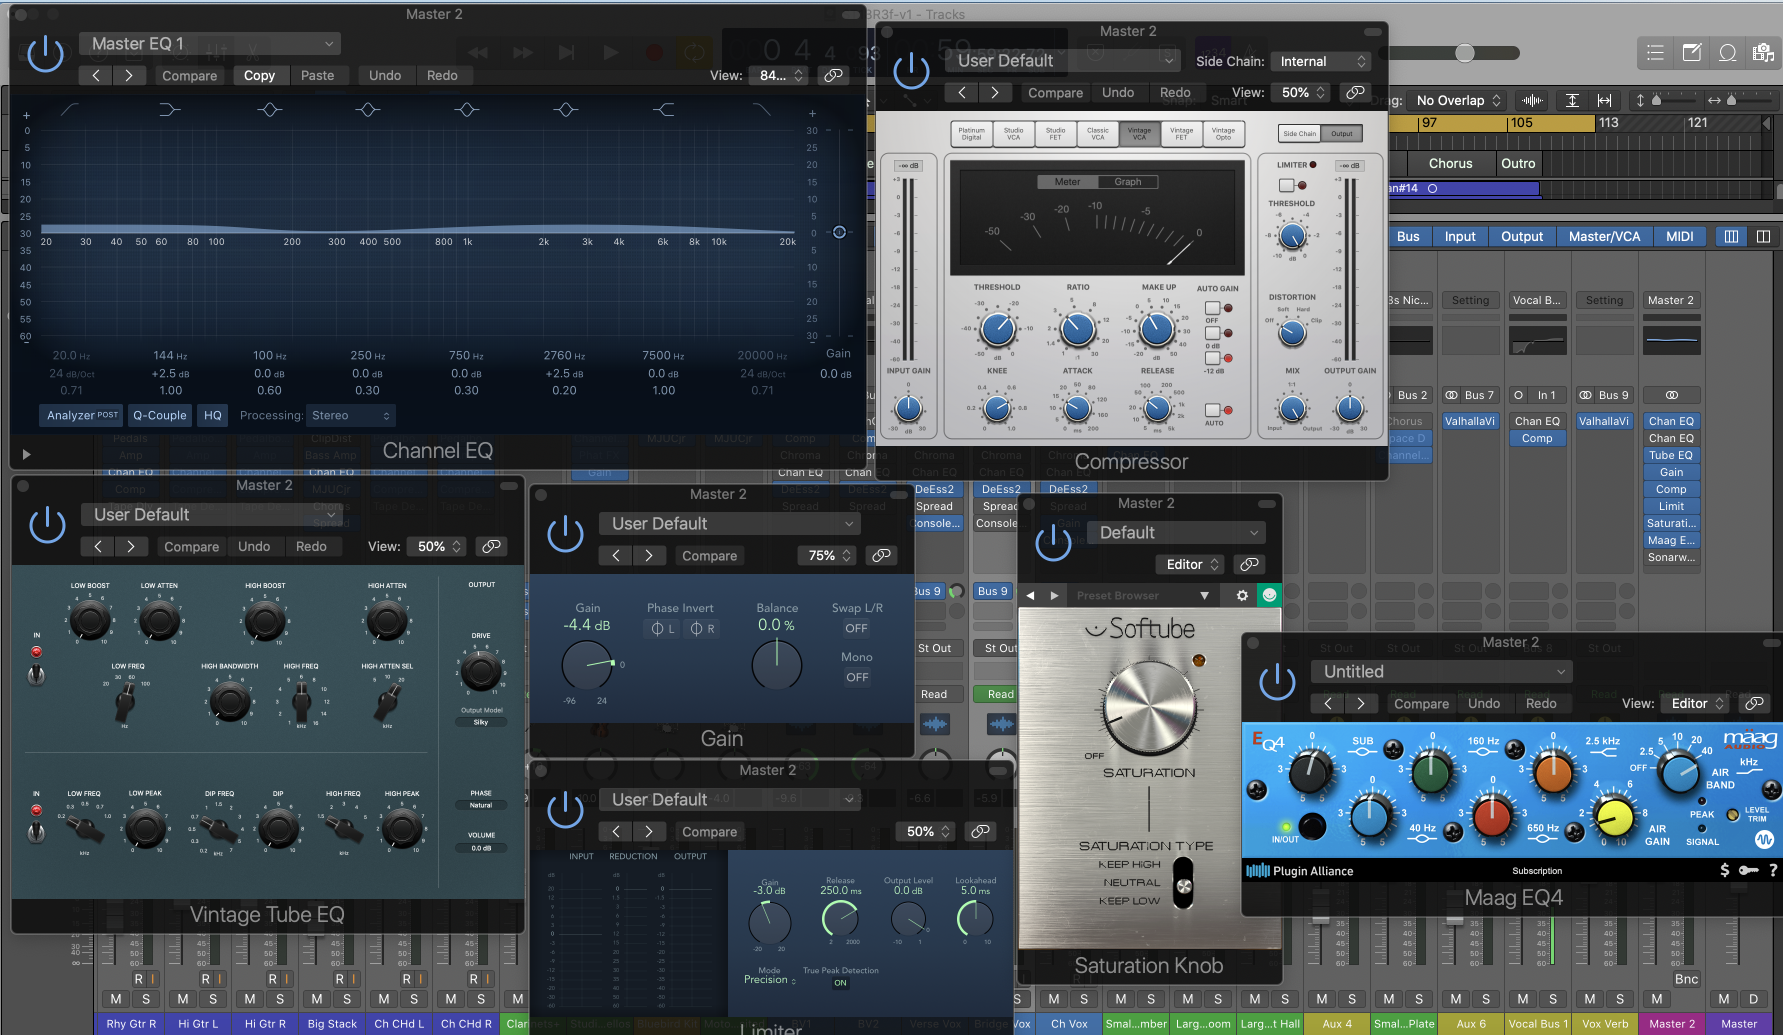Click Paste in Channel EQ header
This screenshot has height=1035, width=1783.
click(318, 75)
